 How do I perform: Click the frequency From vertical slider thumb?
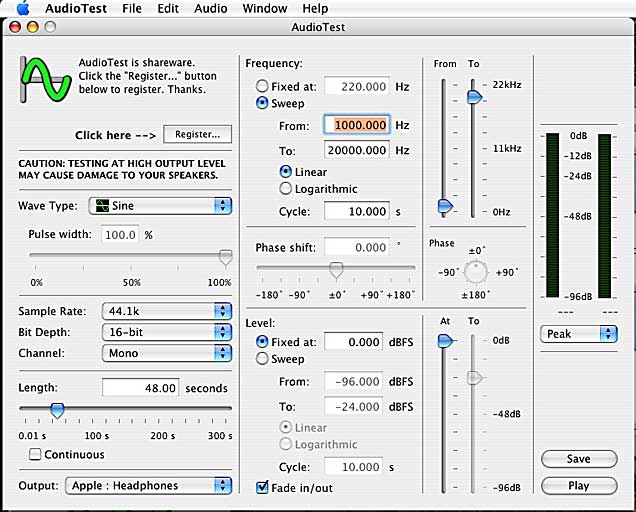[445, 206]
